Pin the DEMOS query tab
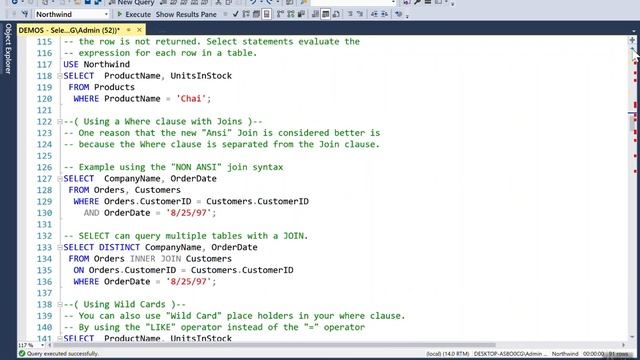Viewport: 640px width, 360px height. [x=128, y=30]
